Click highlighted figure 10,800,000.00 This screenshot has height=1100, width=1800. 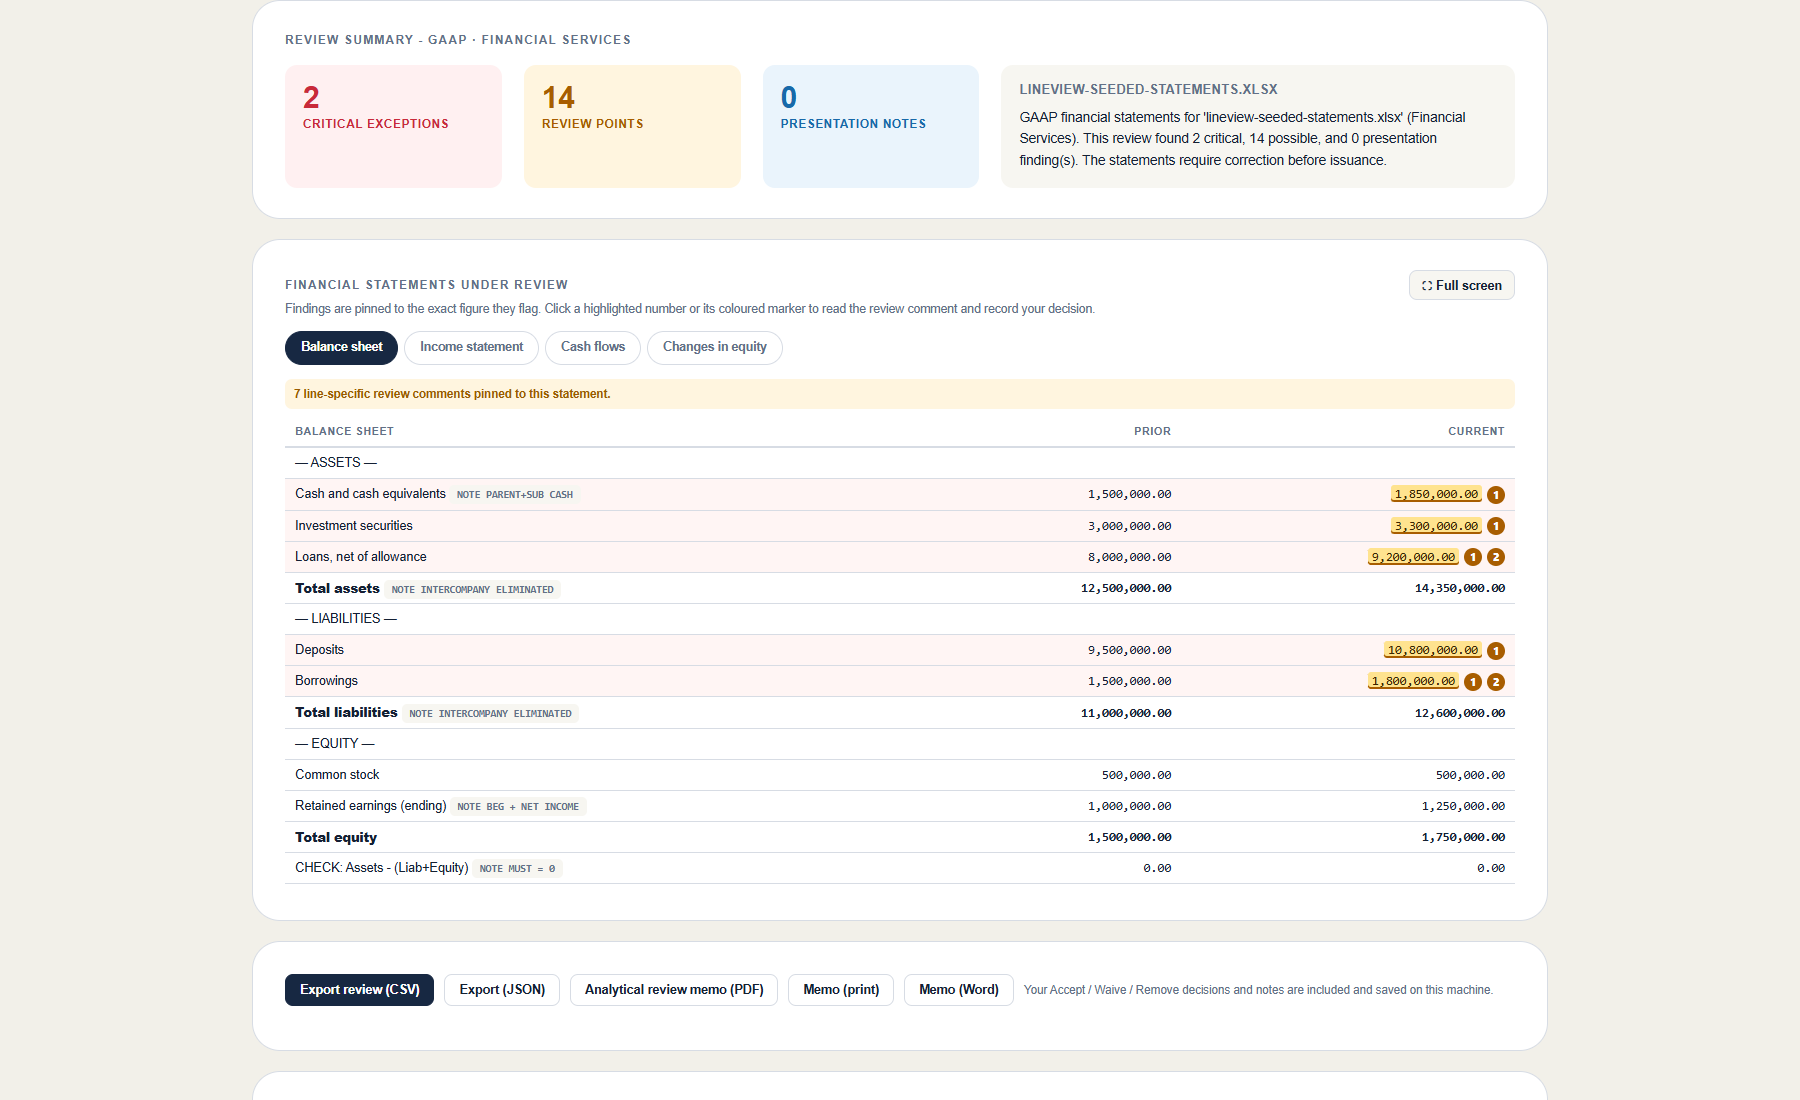click(1433, 651)
